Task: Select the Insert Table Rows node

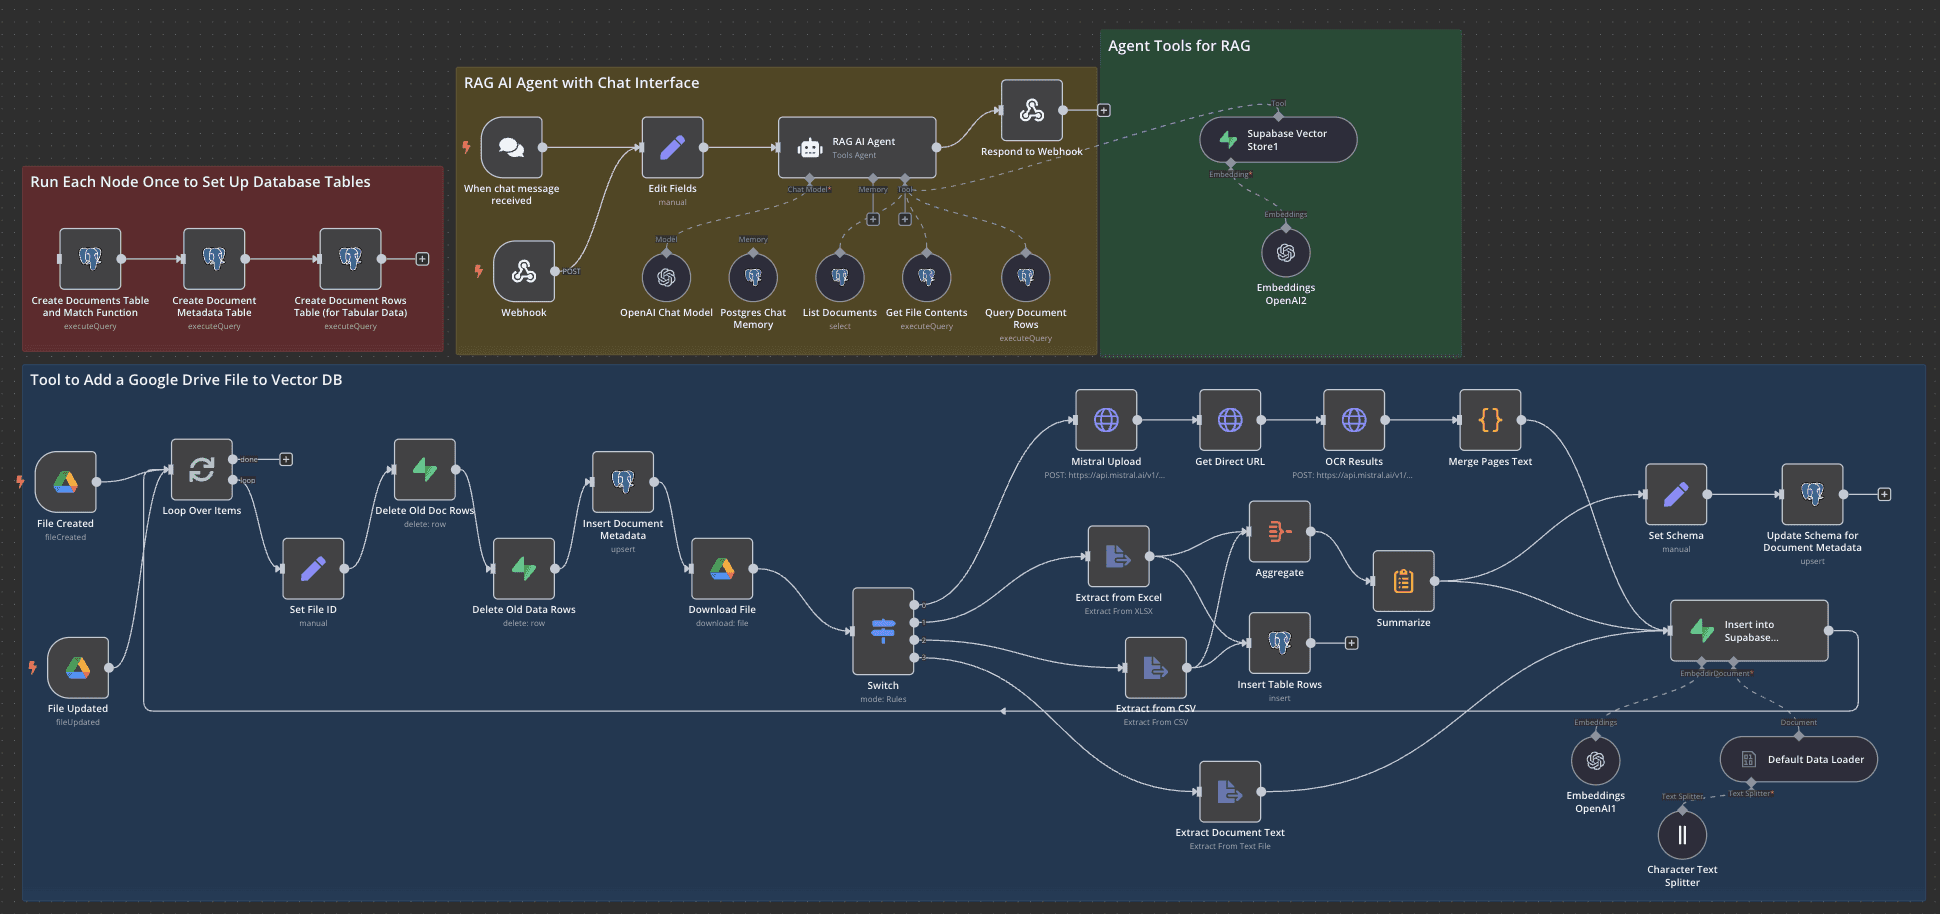Action: (1280, 643)
